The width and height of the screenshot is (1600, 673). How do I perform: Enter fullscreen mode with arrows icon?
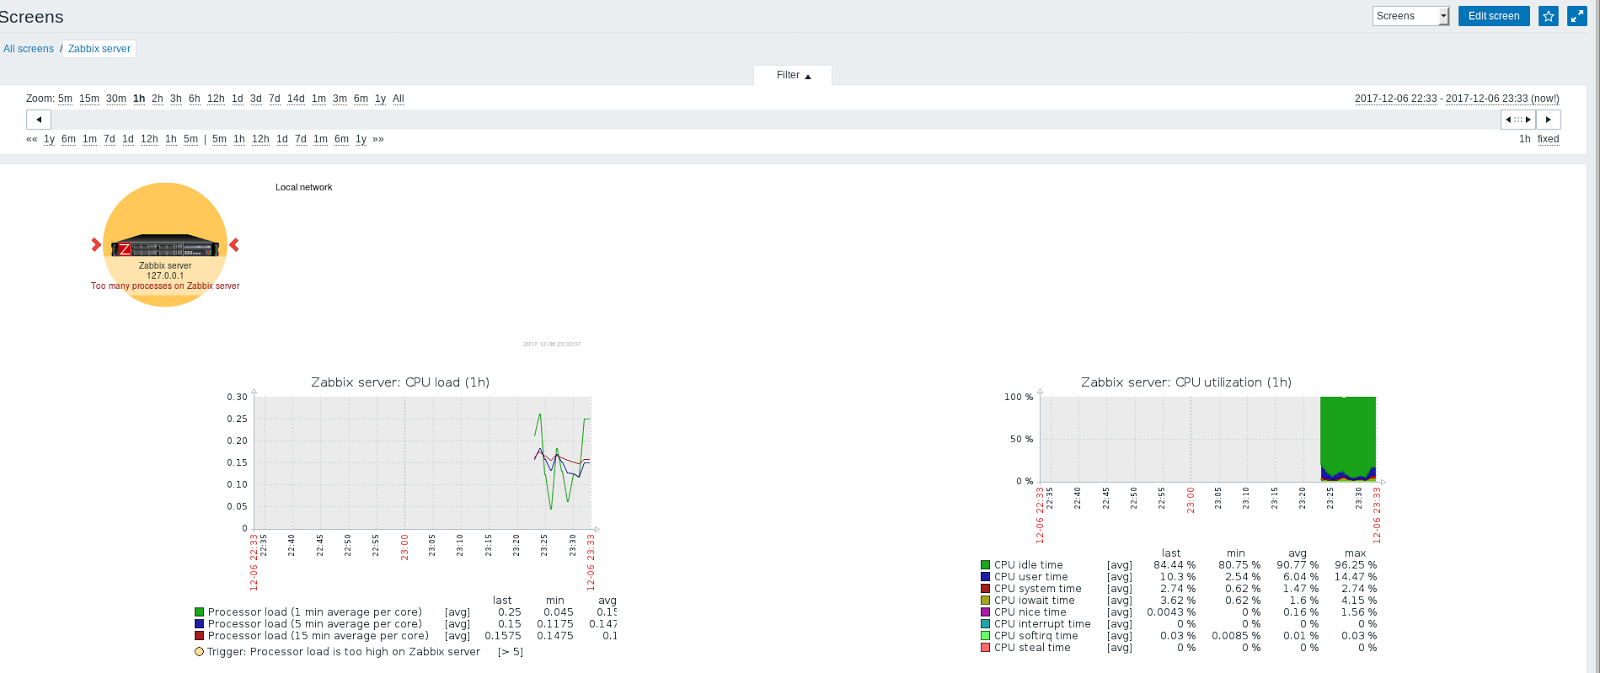[x=1577, y=16]
